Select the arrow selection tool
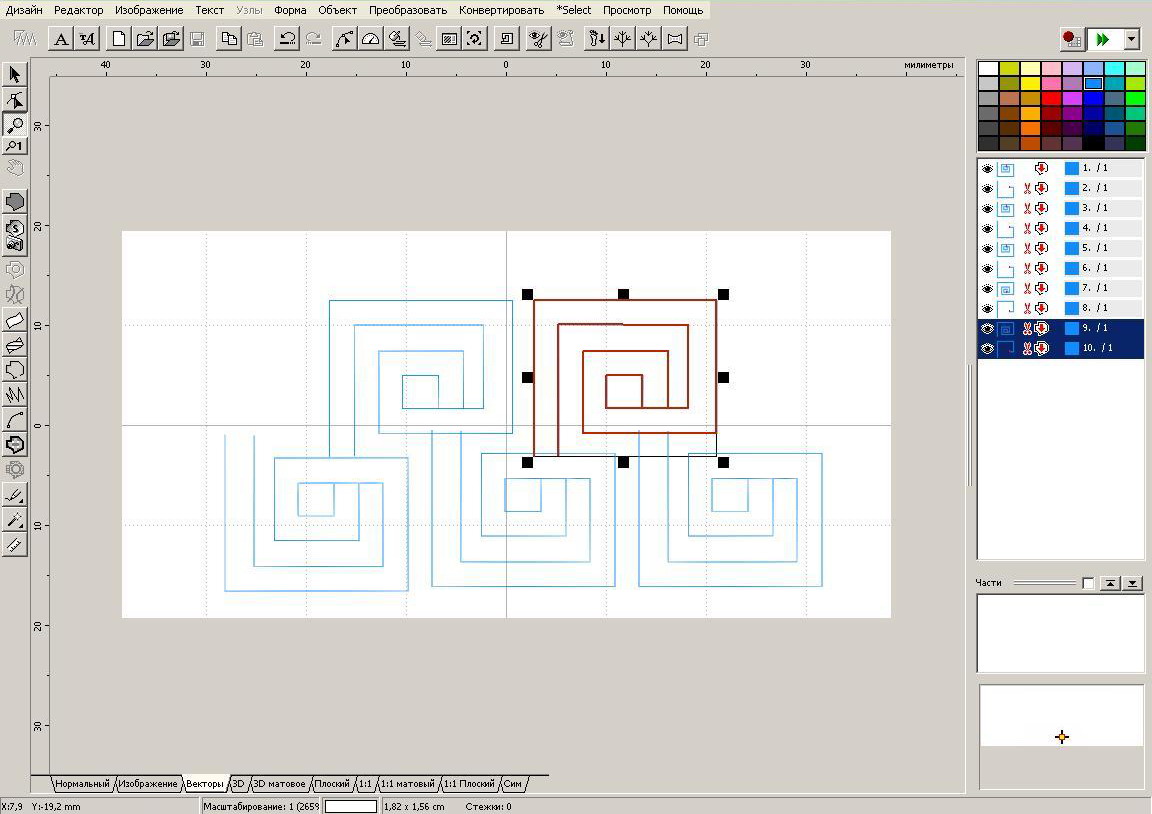1152x814 pixels. (15, 74)
